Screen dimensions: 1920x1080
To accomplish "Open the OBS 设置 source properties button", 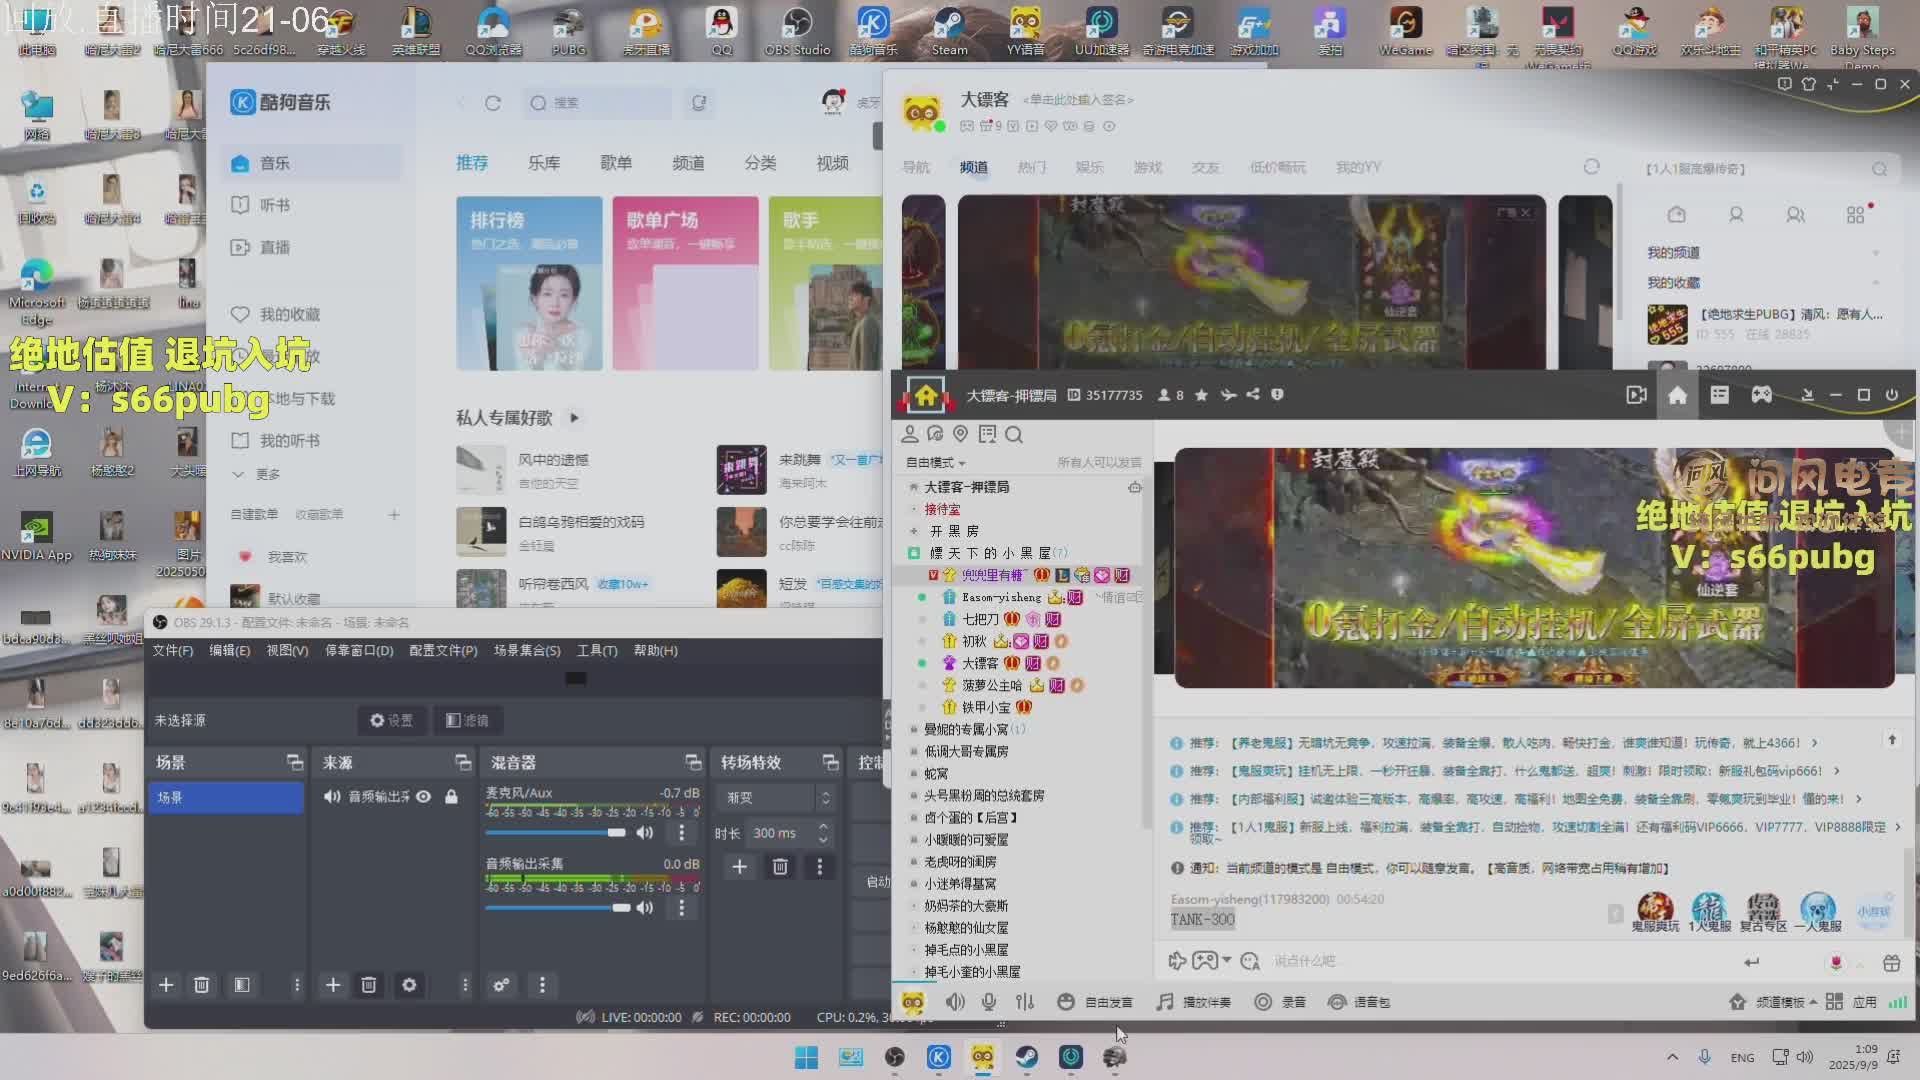I will pos(391,720).
